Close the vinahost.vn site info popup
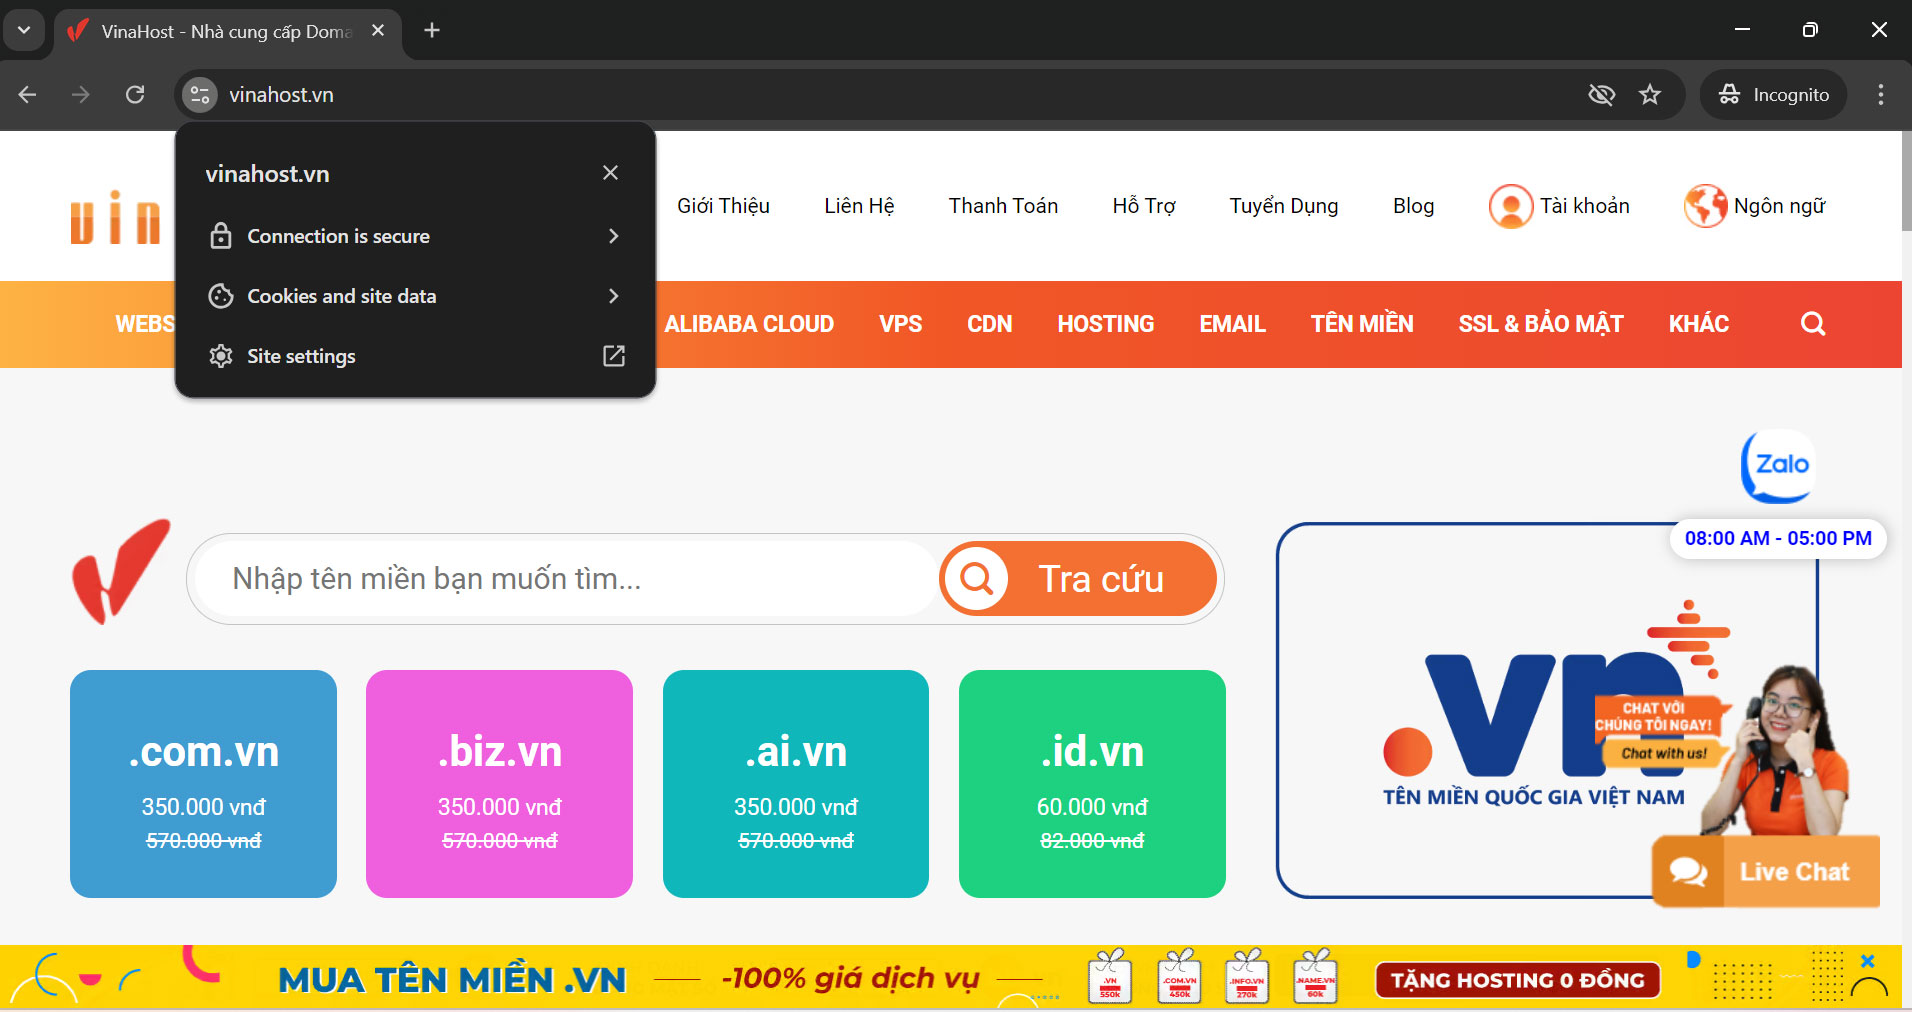1912x1012 pixels. point(610,173)
